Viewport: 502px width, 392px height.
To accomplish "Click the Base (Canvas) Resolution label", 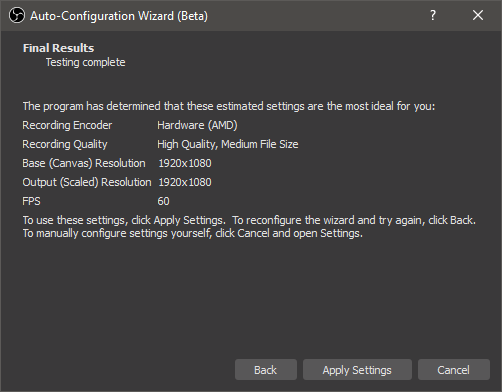I will (x=84, y=163).
